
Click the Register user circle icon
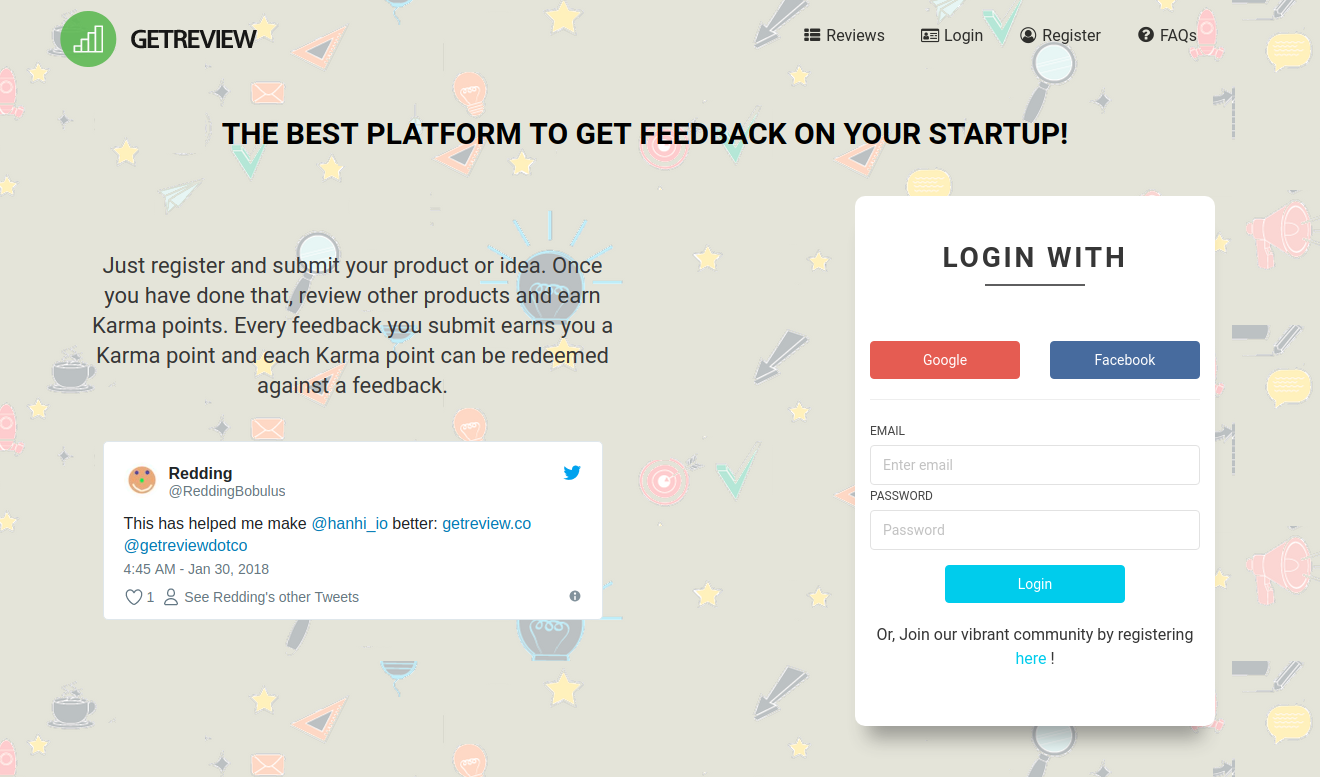click(1028, 35)
